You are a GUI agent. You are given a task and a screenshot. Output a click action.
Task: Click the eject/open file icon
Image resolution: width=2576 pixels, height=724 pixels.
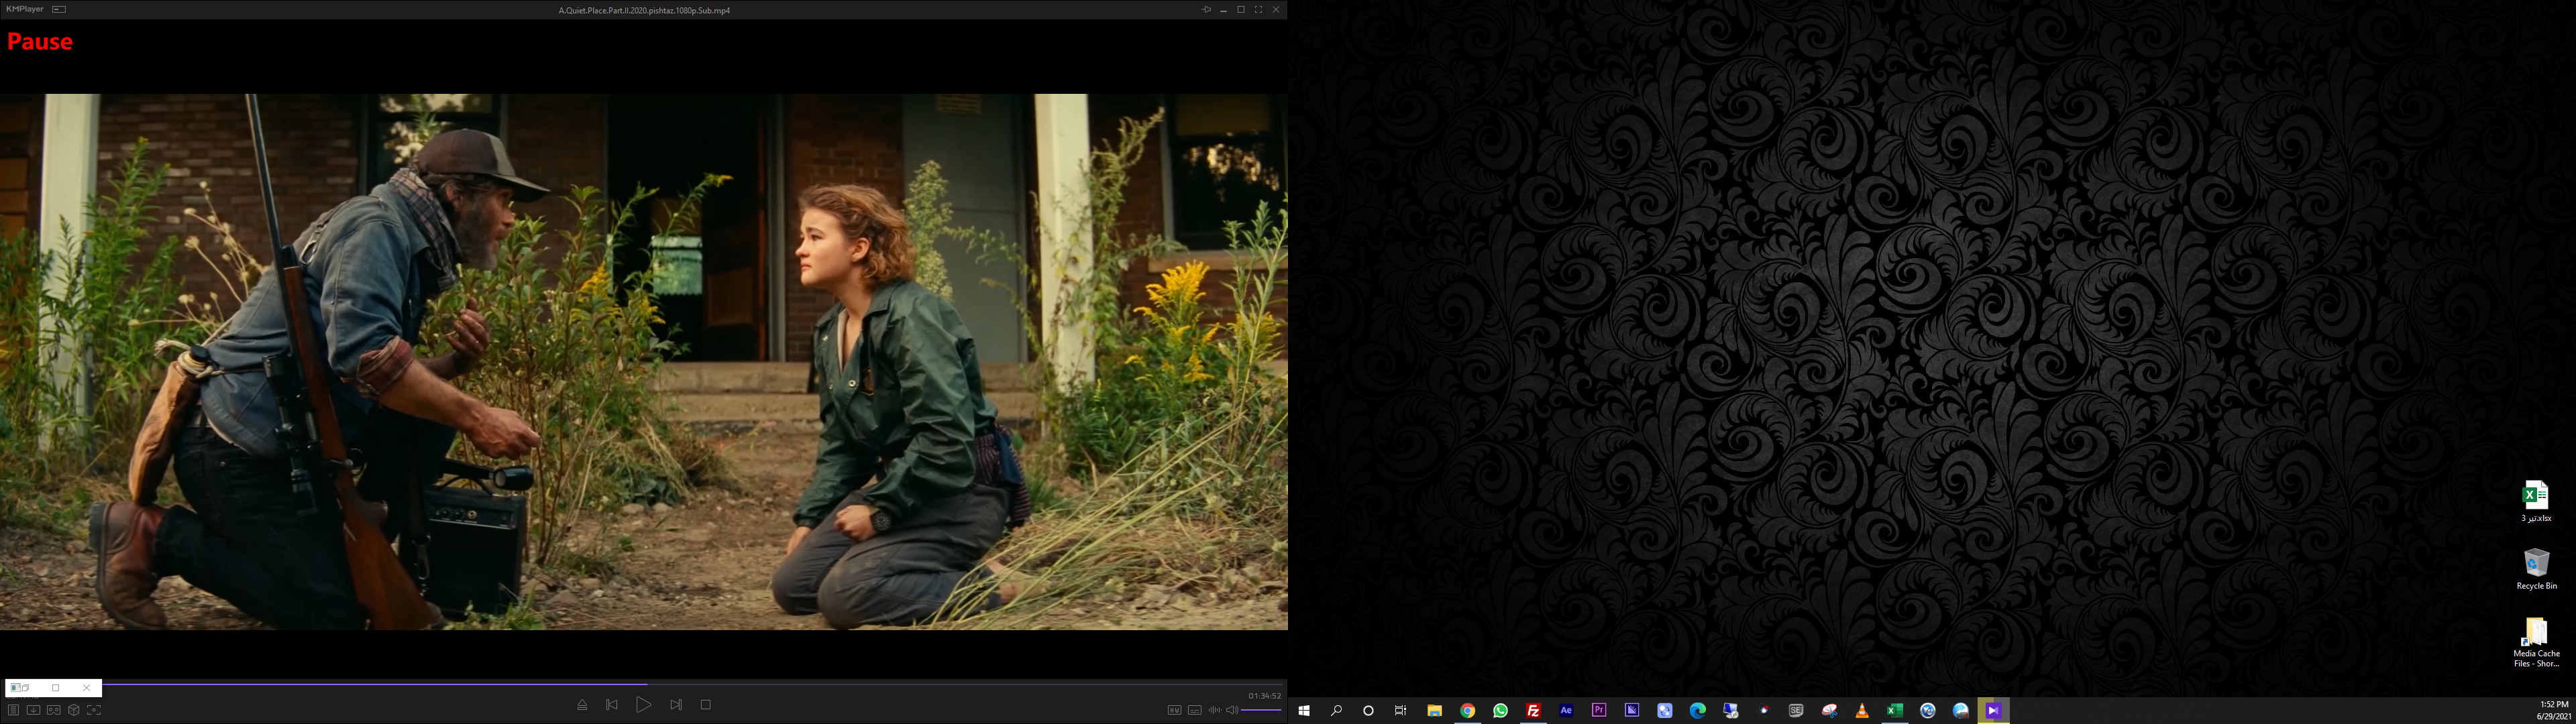click(x=582, y=705)
